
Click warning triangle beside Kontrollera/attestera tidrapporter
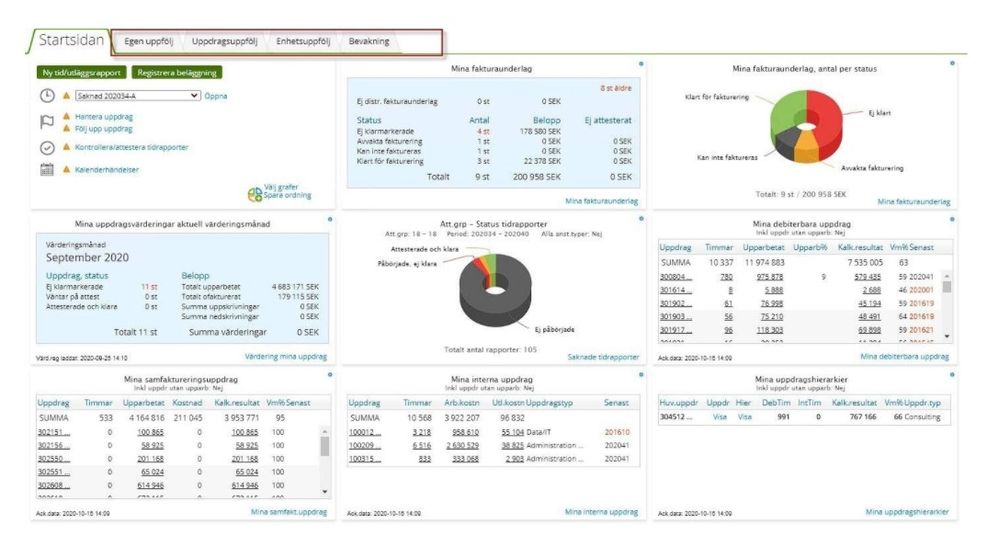(x=66, y=147)
